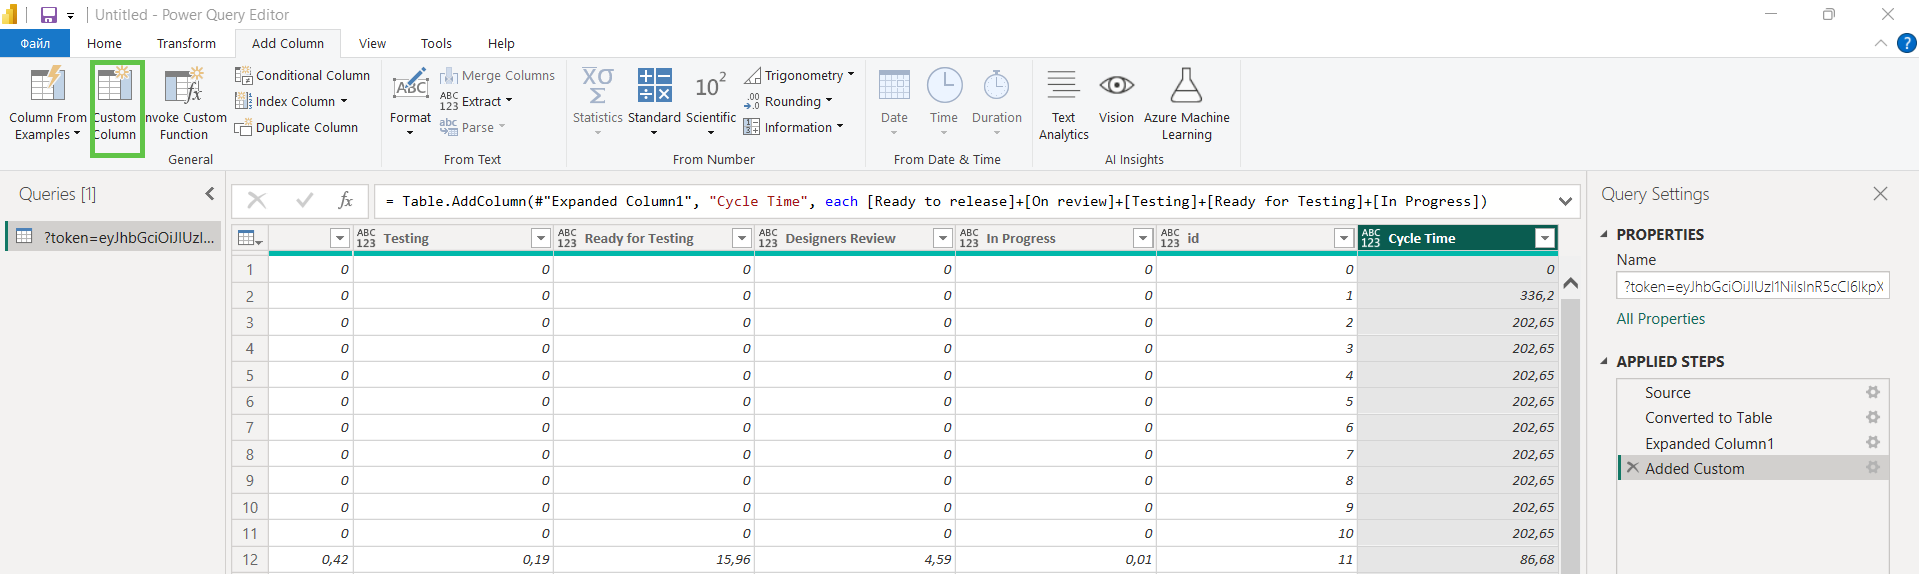Open settings gear for Source step
The image size is (1919, 574).
(1872, 393)
